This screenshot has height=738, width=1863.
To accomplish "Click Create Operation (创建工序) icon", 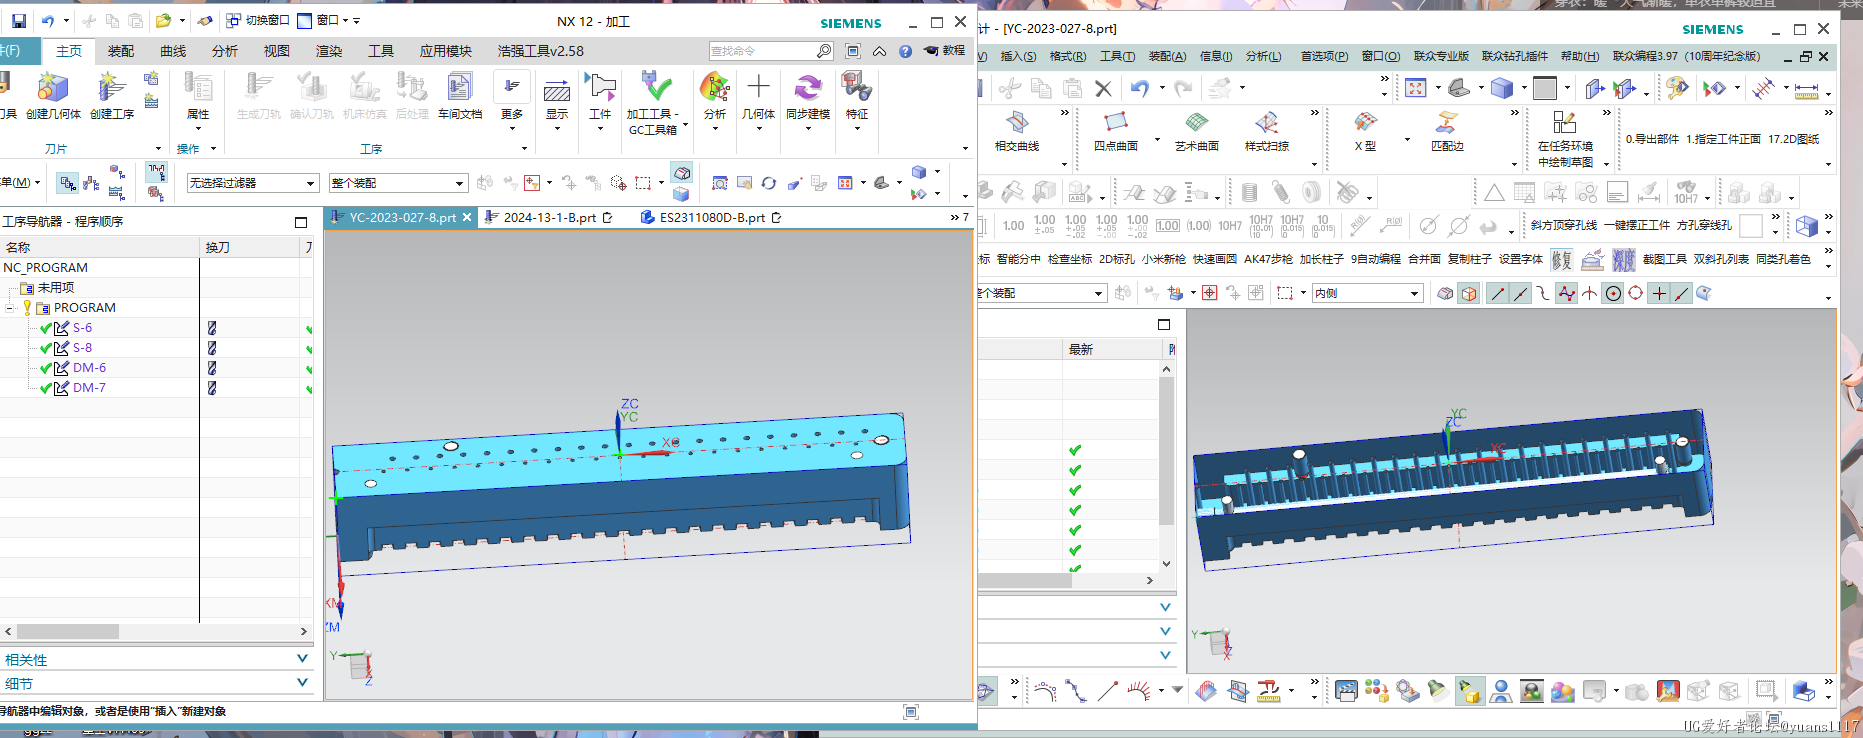I will click(111, 88).
